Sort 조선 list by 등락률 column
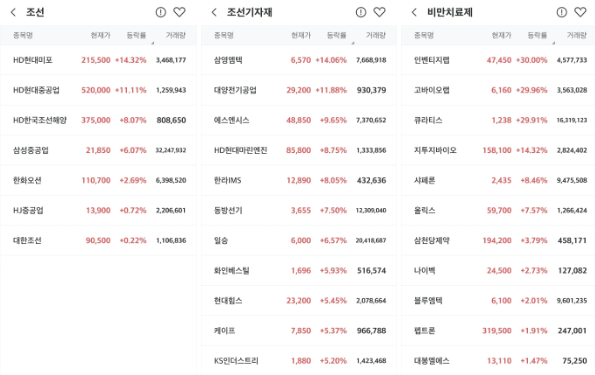Image resolution: width=595 pixels, height=375 pixels. [136, 35]
